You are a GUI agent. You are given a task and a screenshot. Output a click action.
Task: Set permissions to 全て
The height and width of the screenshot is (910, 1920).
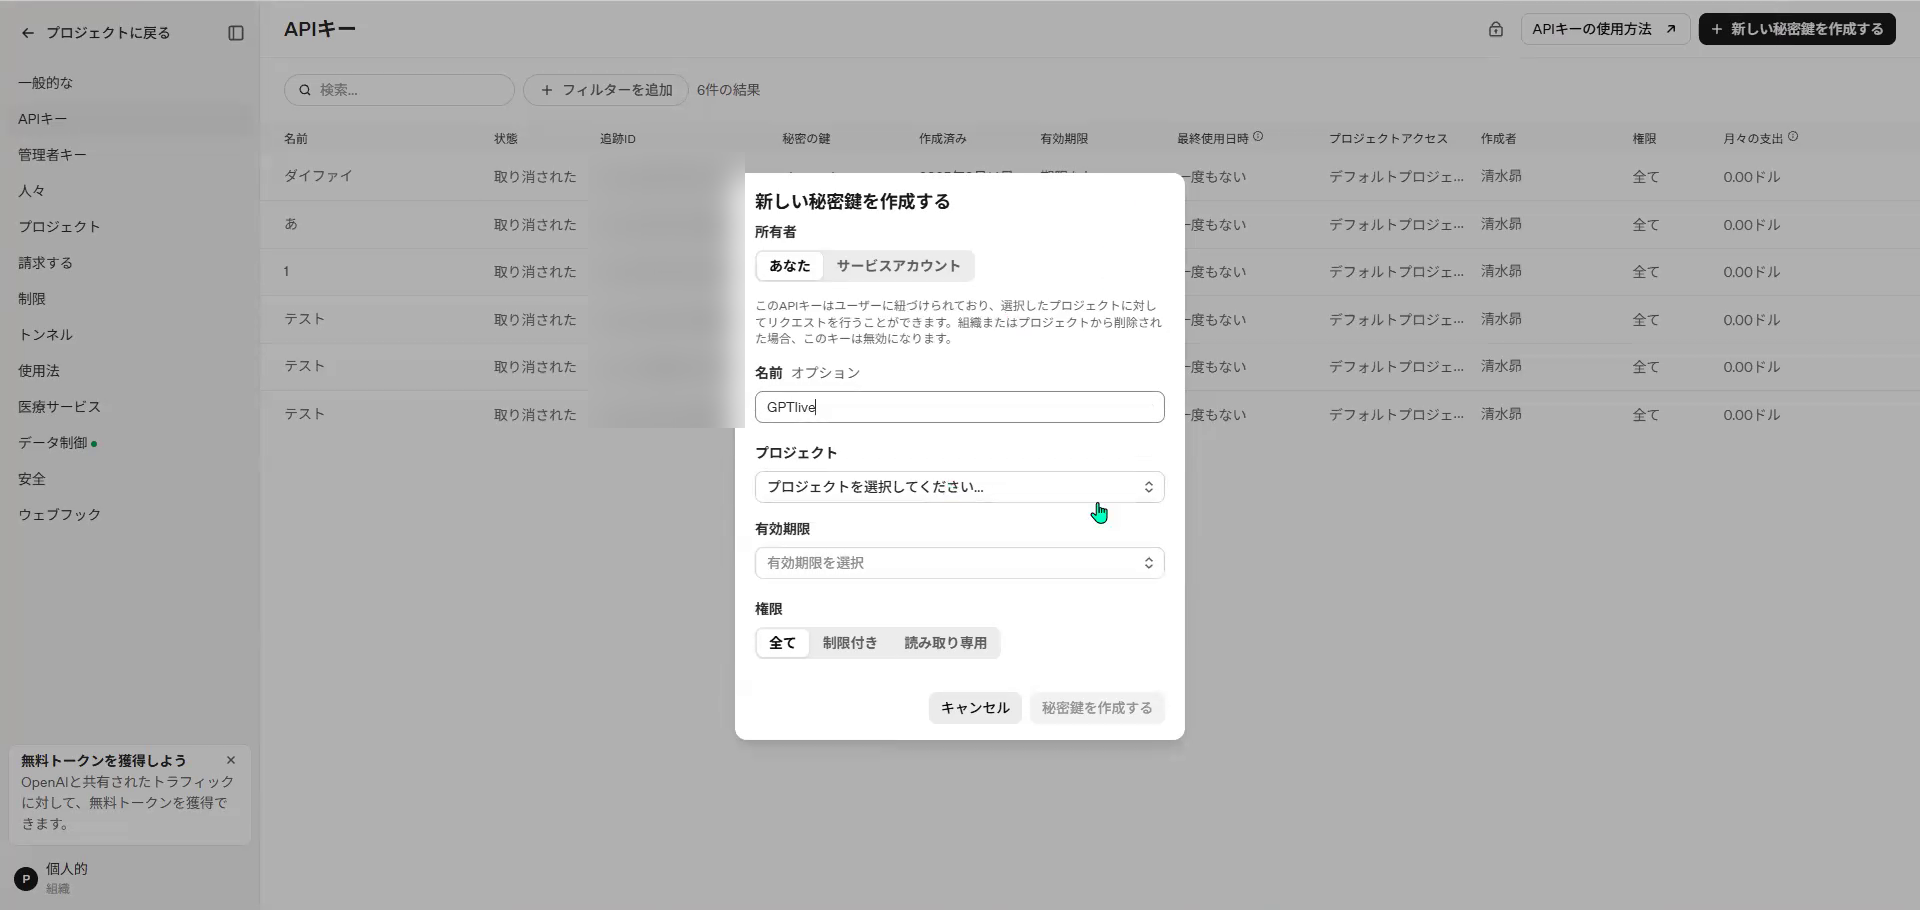coord(782,643)
